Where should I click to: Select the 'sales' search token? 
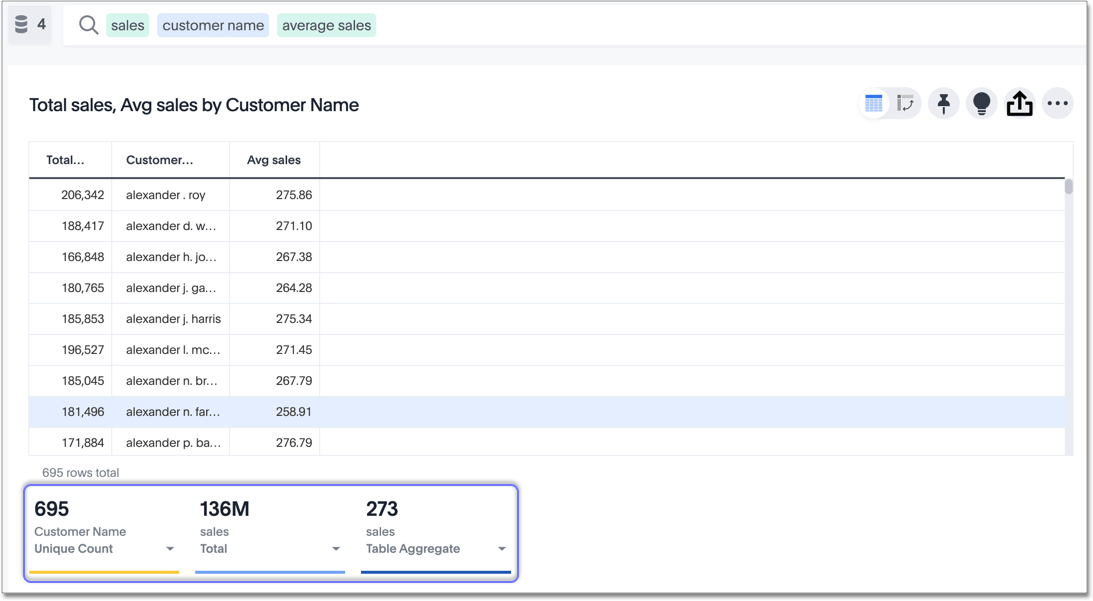127,25
